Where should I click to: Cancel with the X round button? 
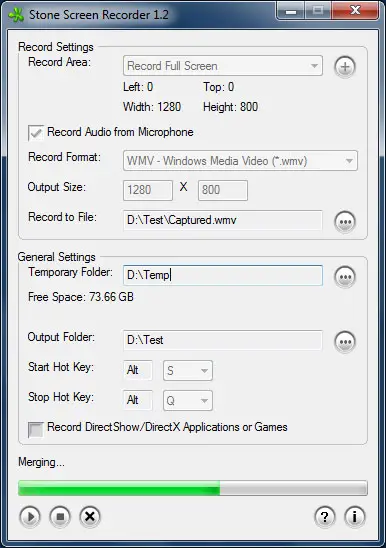click(x=90, y=517)
